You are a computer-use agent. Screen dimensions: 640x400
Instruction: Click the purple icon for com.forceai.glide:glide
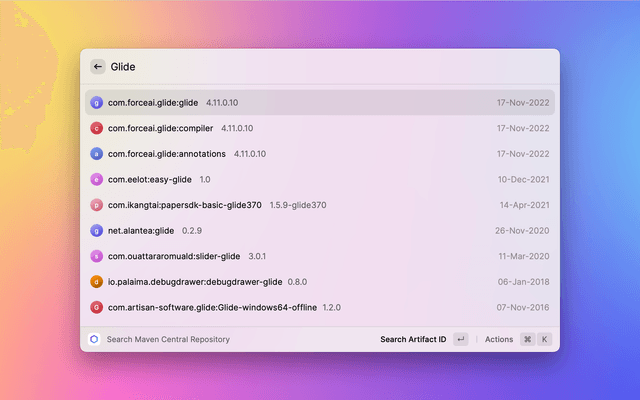97,102
